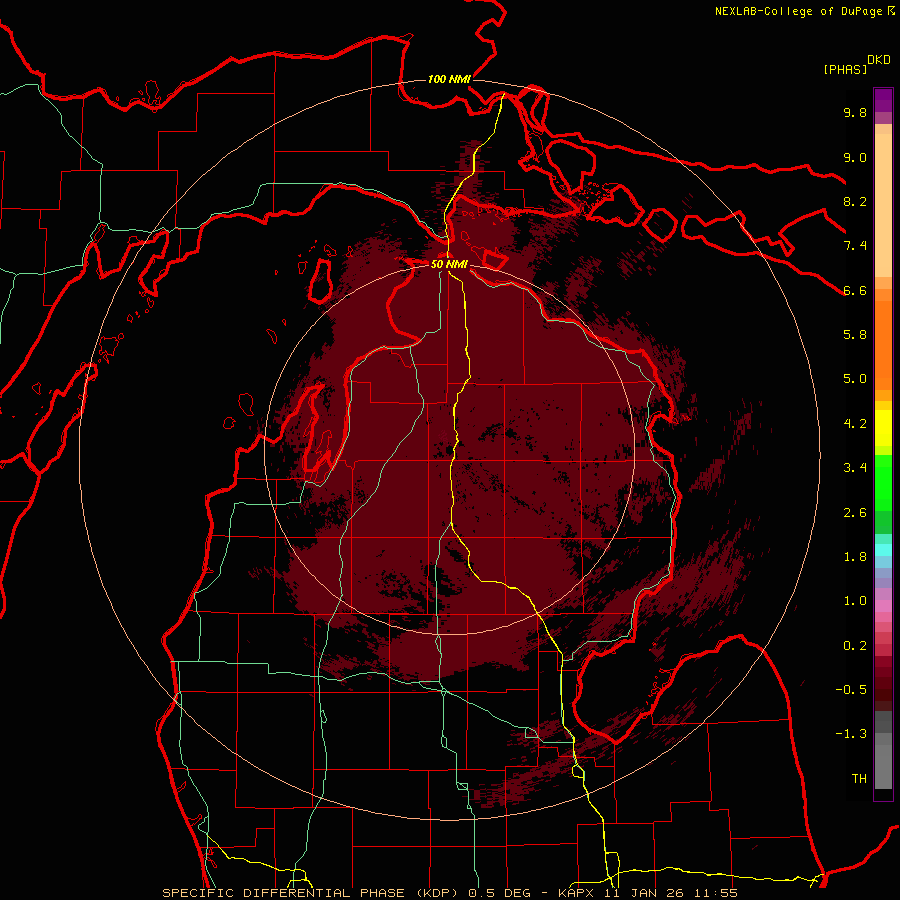Select the 1.0 scale value
This screenshot has height=900, width=900.
[x=855, y=601]
